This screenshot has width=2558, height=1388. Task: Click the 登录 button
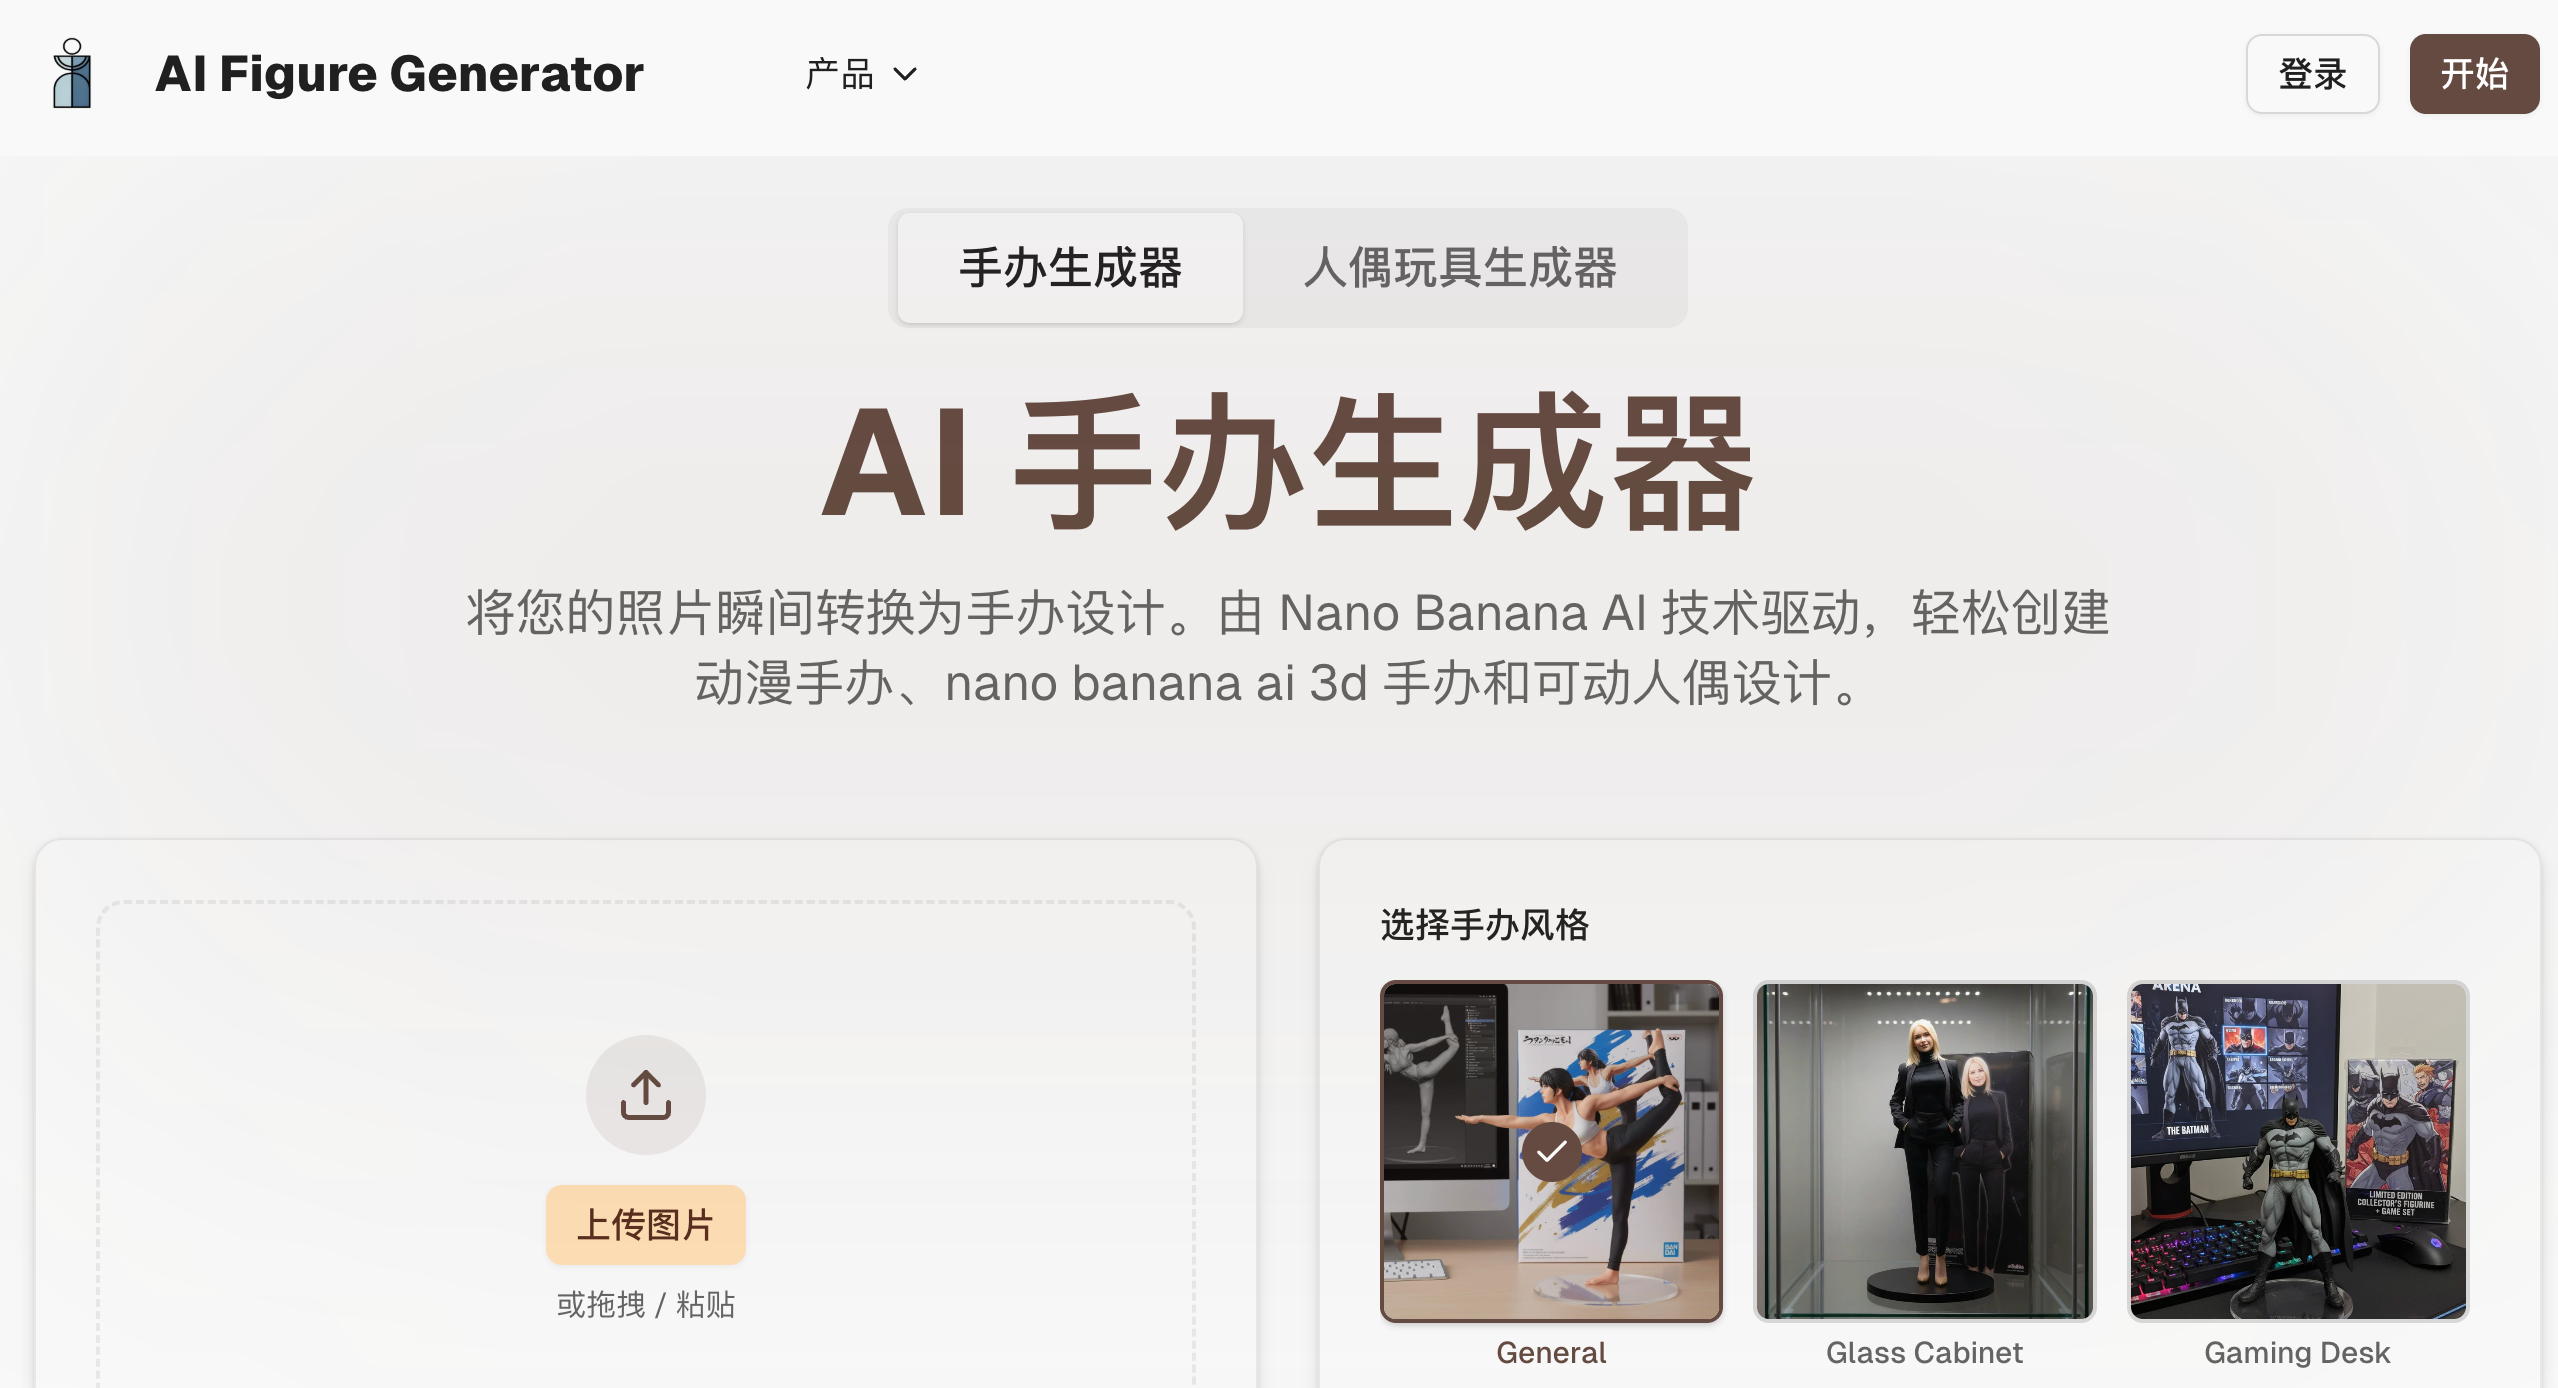point(2312,74)
